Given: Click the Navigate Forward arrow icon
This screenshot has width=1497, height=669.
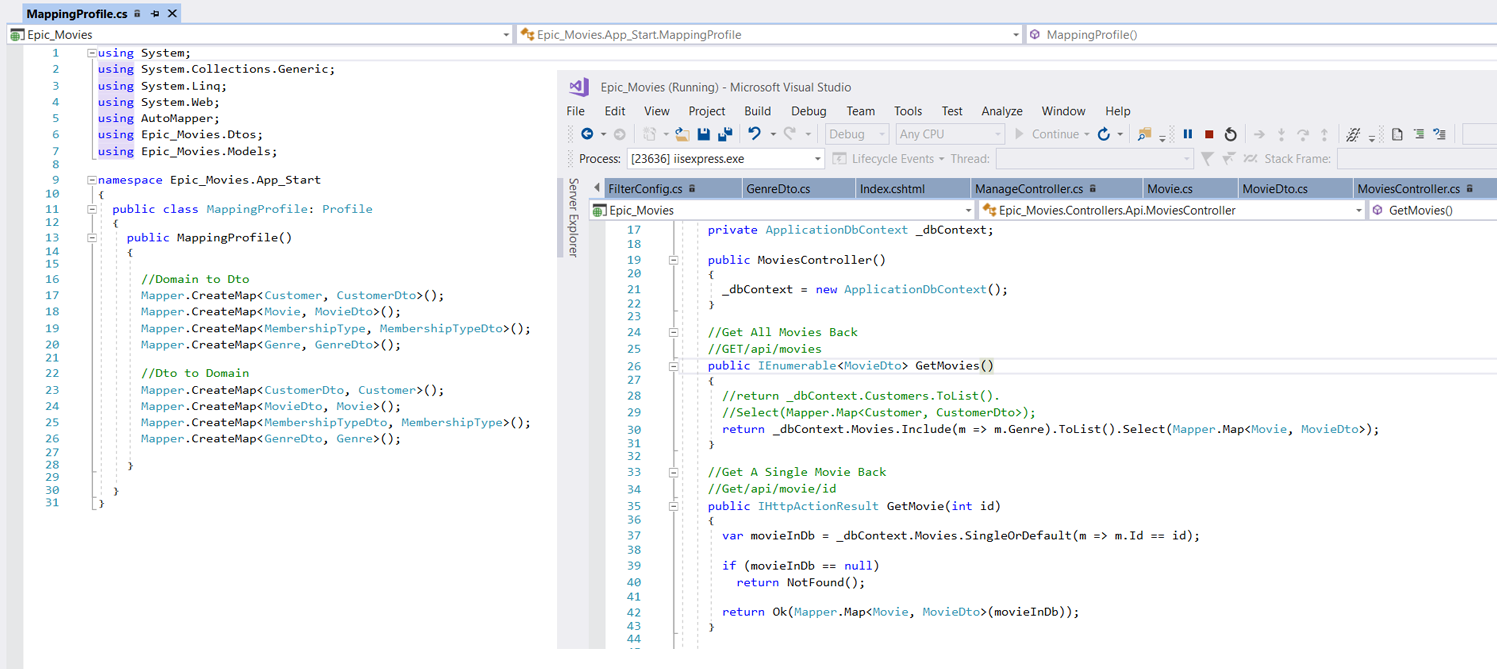Looking at the screenshot, I should click(619, 134).
